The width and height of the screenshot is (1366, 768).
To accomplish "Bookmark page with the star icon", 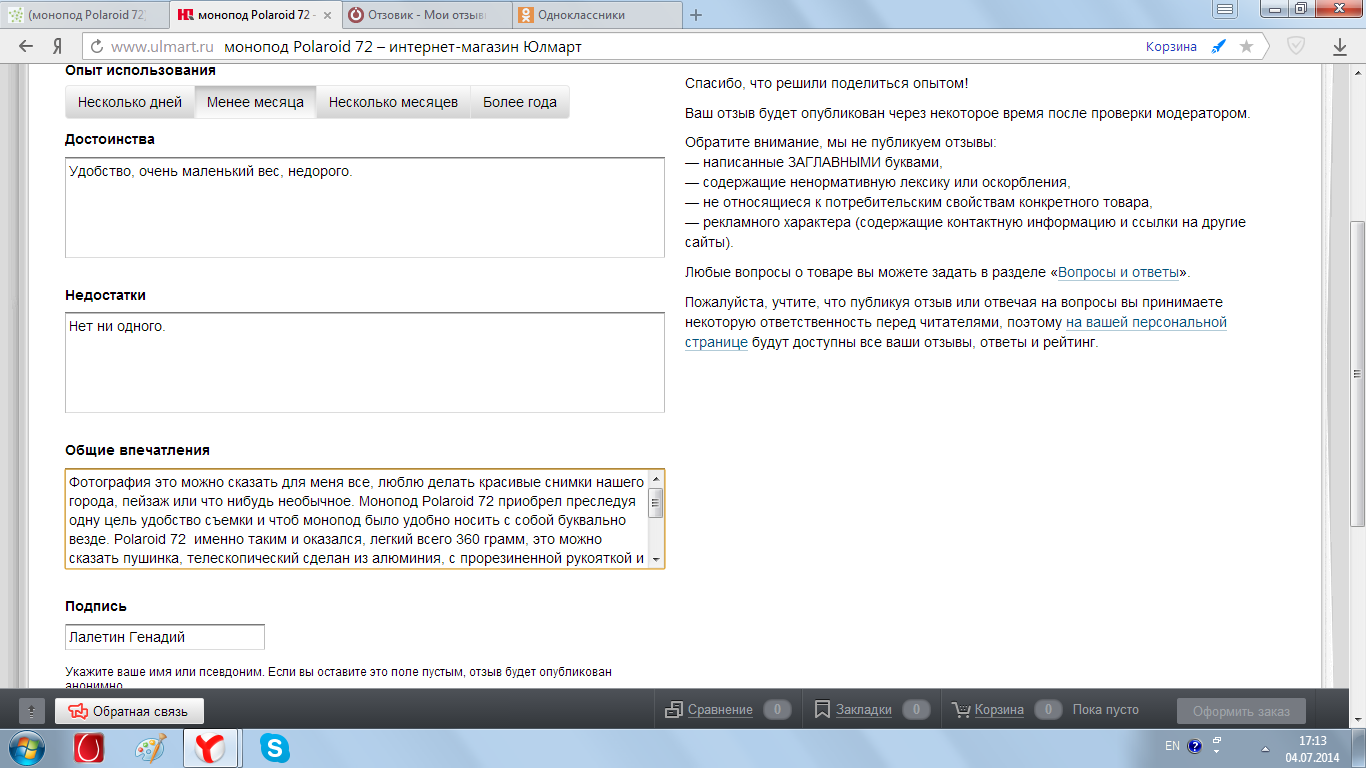I will [x=1246, y=47].
